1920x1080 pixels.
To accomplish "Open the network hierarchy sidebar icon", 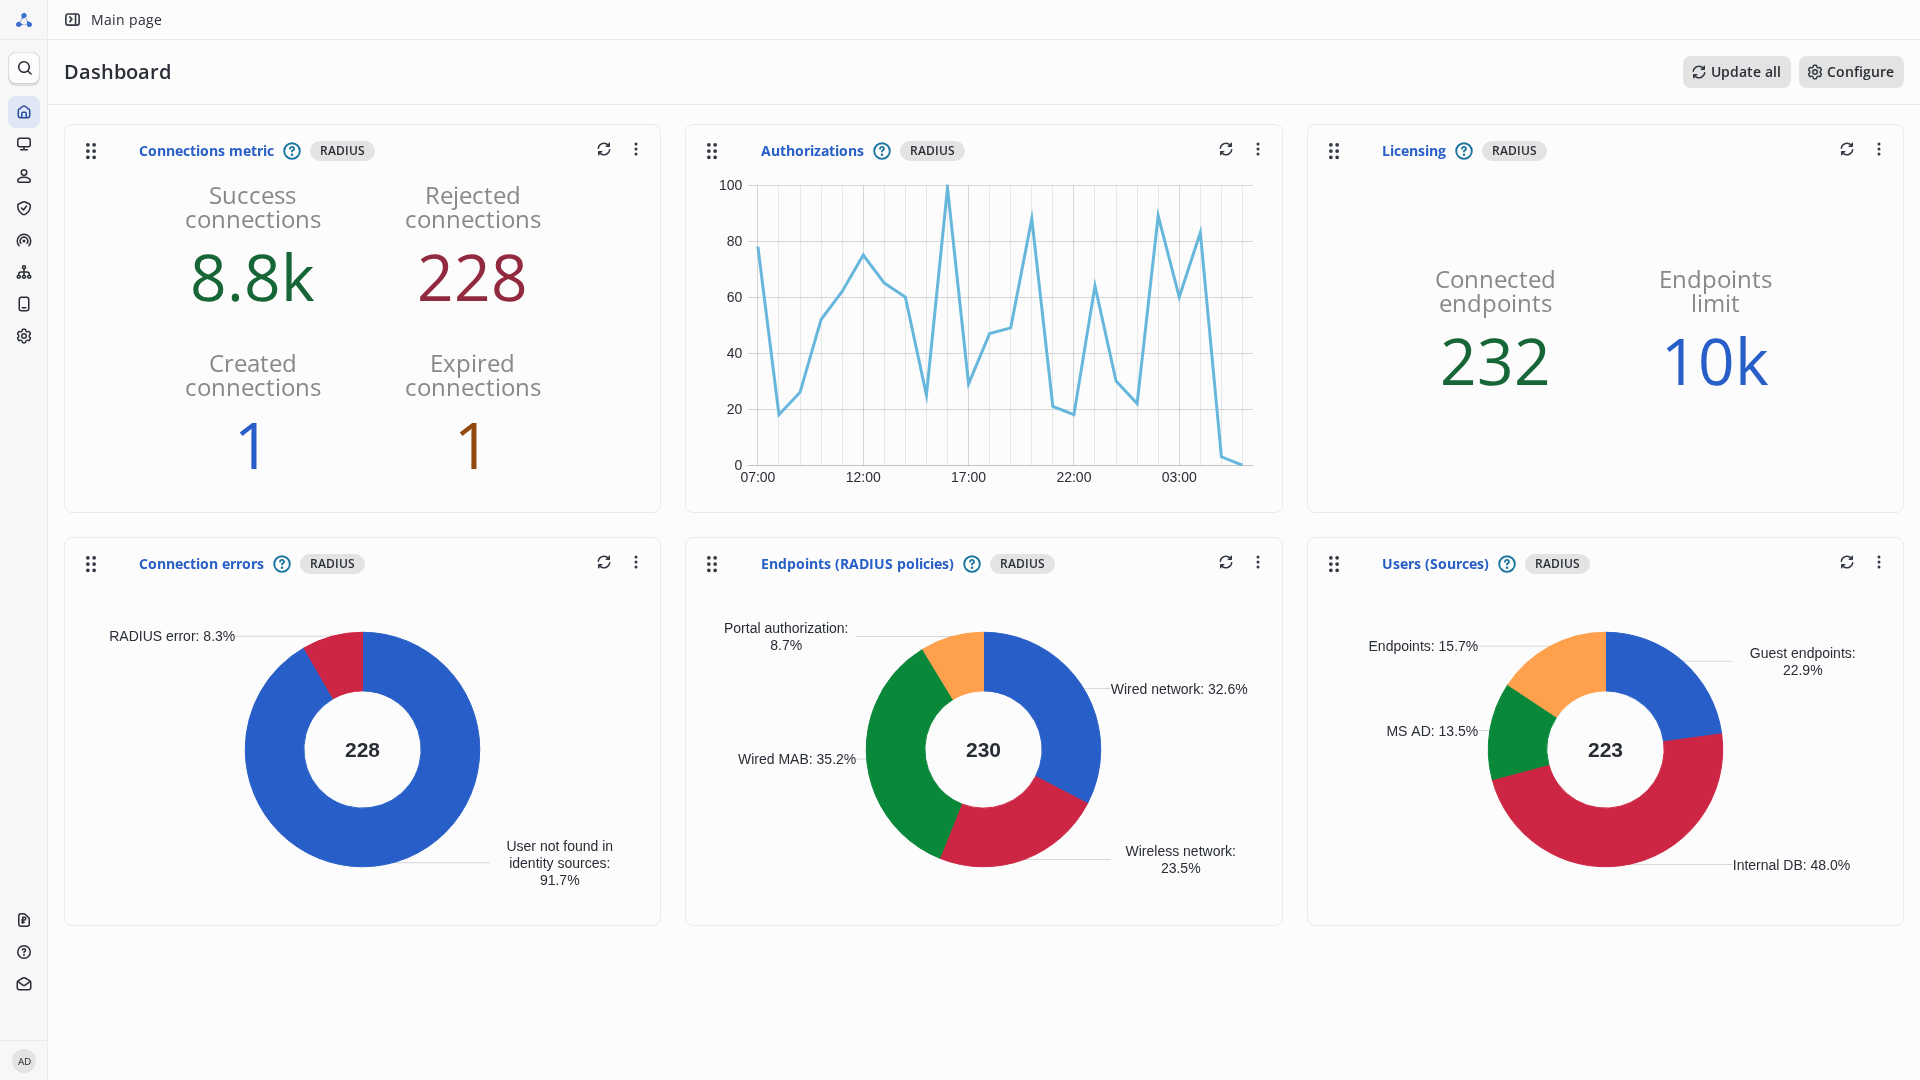I will (24, 272).
